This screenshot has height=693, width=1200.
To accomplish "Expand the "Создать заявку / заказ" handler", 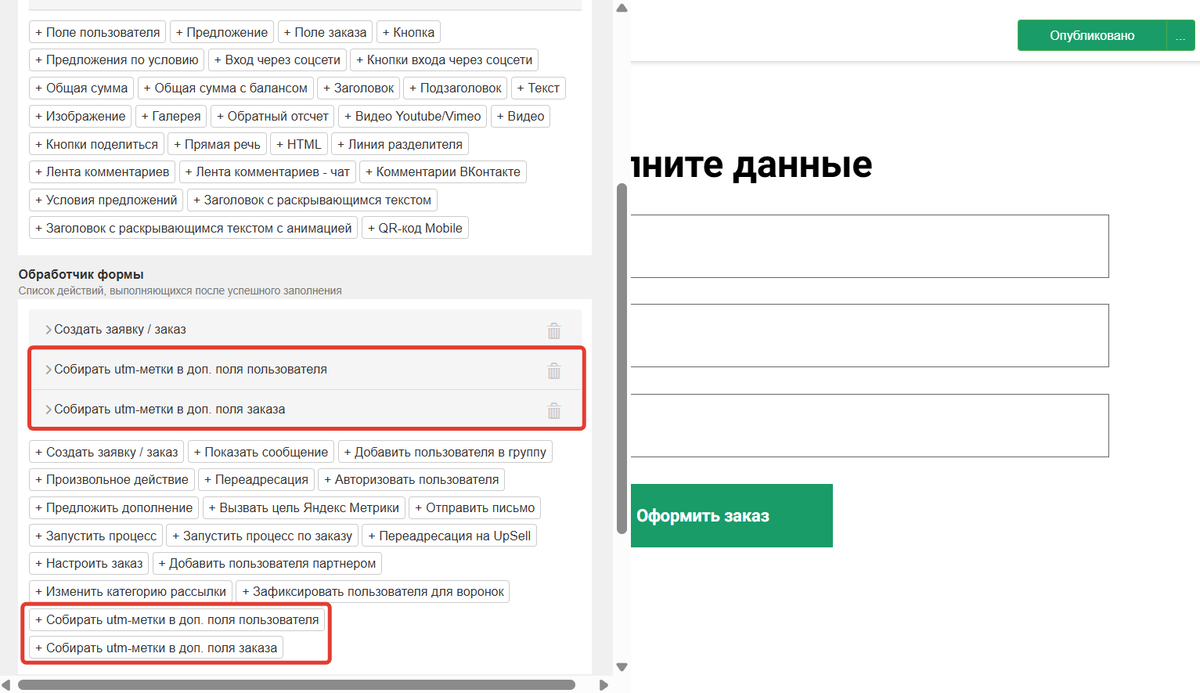I will (48, 330).
